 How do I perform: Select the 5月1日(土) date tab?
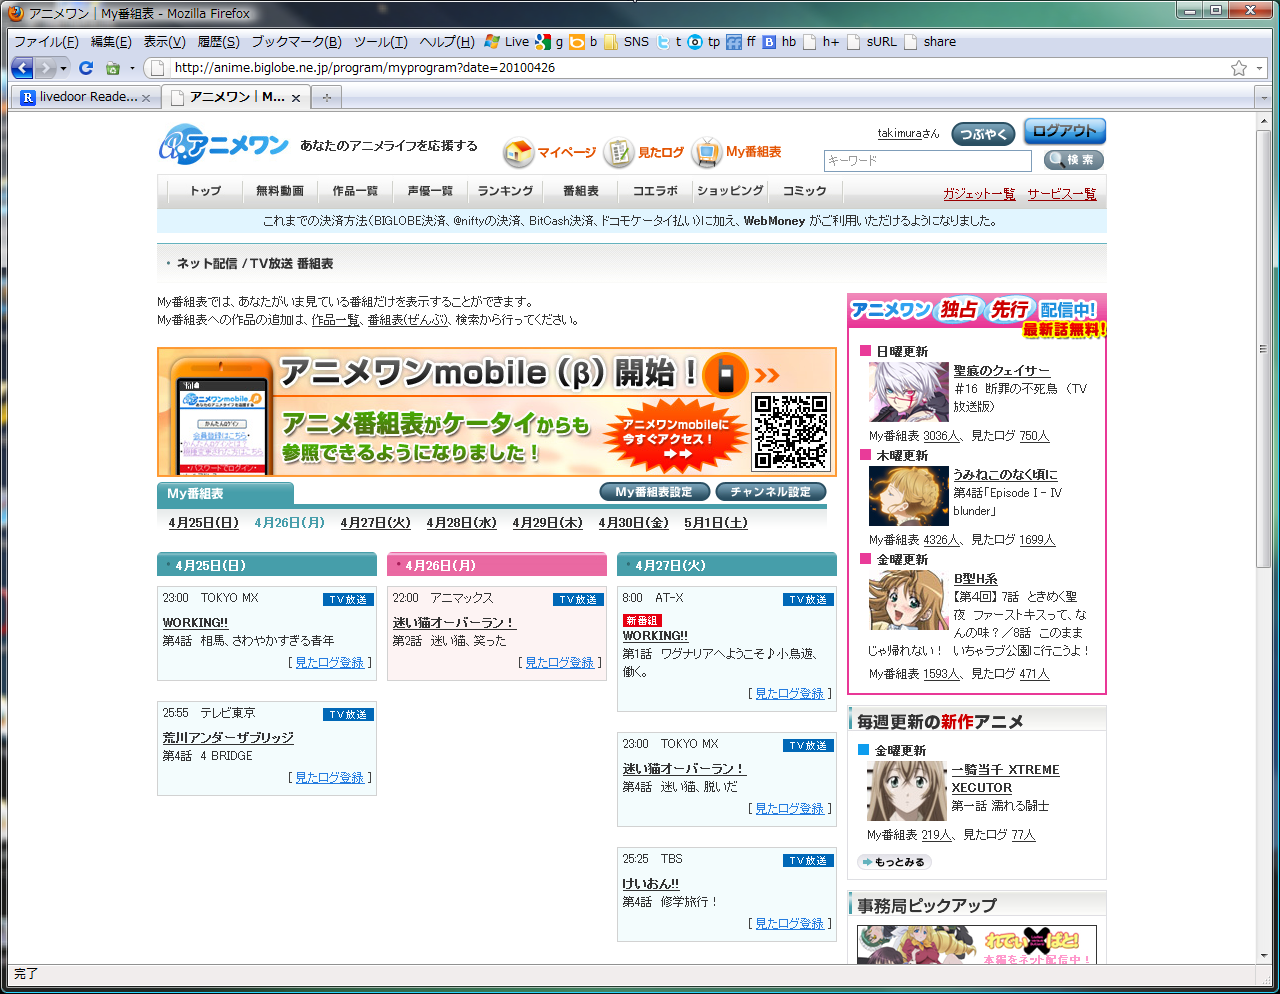(716, 523)
